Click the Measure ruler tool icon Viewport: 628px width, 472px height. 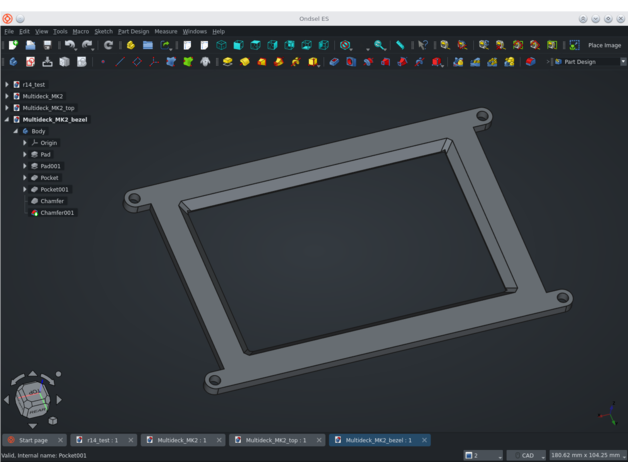click(400, 45)
